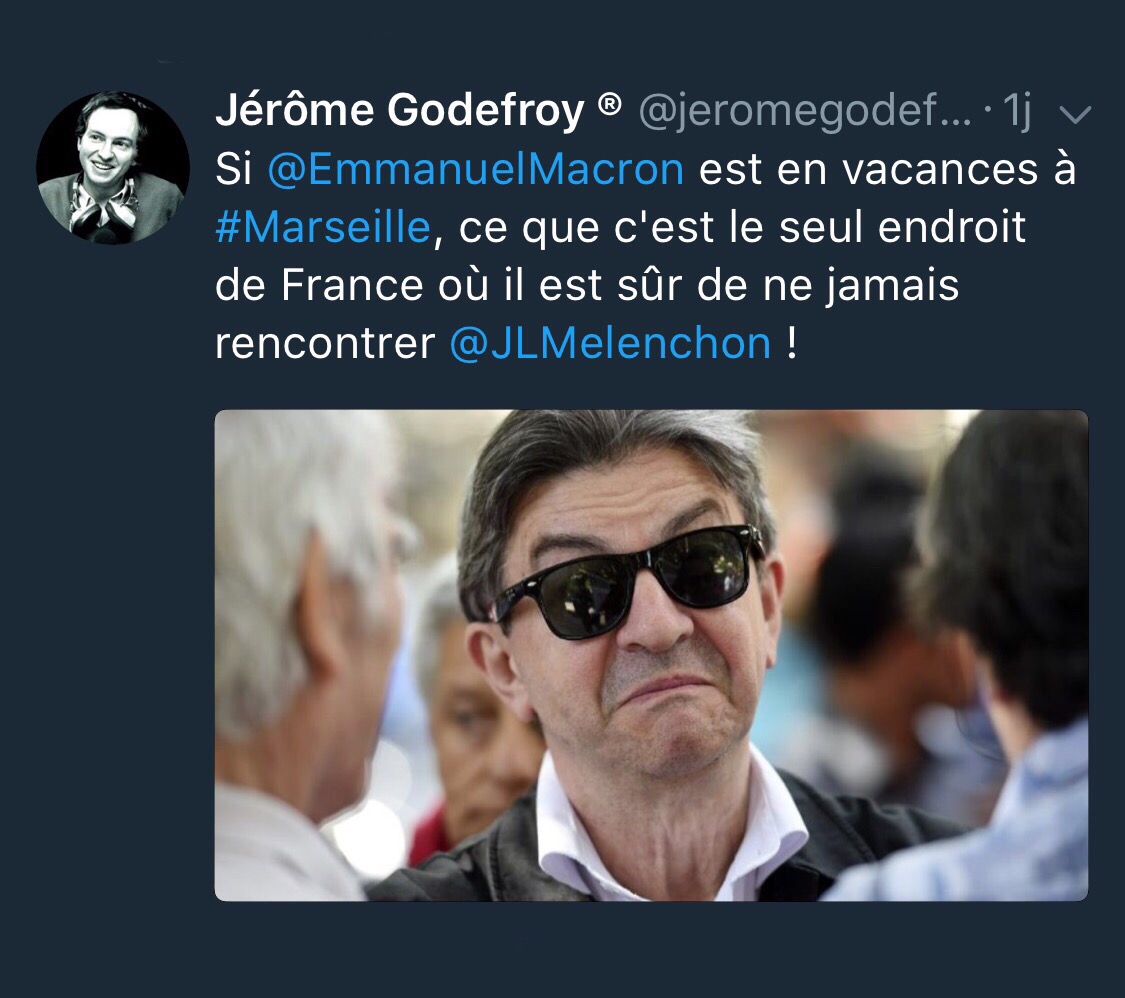Open the @JLMelenchon mention
Screen dimensions: 1125x998
610,343
